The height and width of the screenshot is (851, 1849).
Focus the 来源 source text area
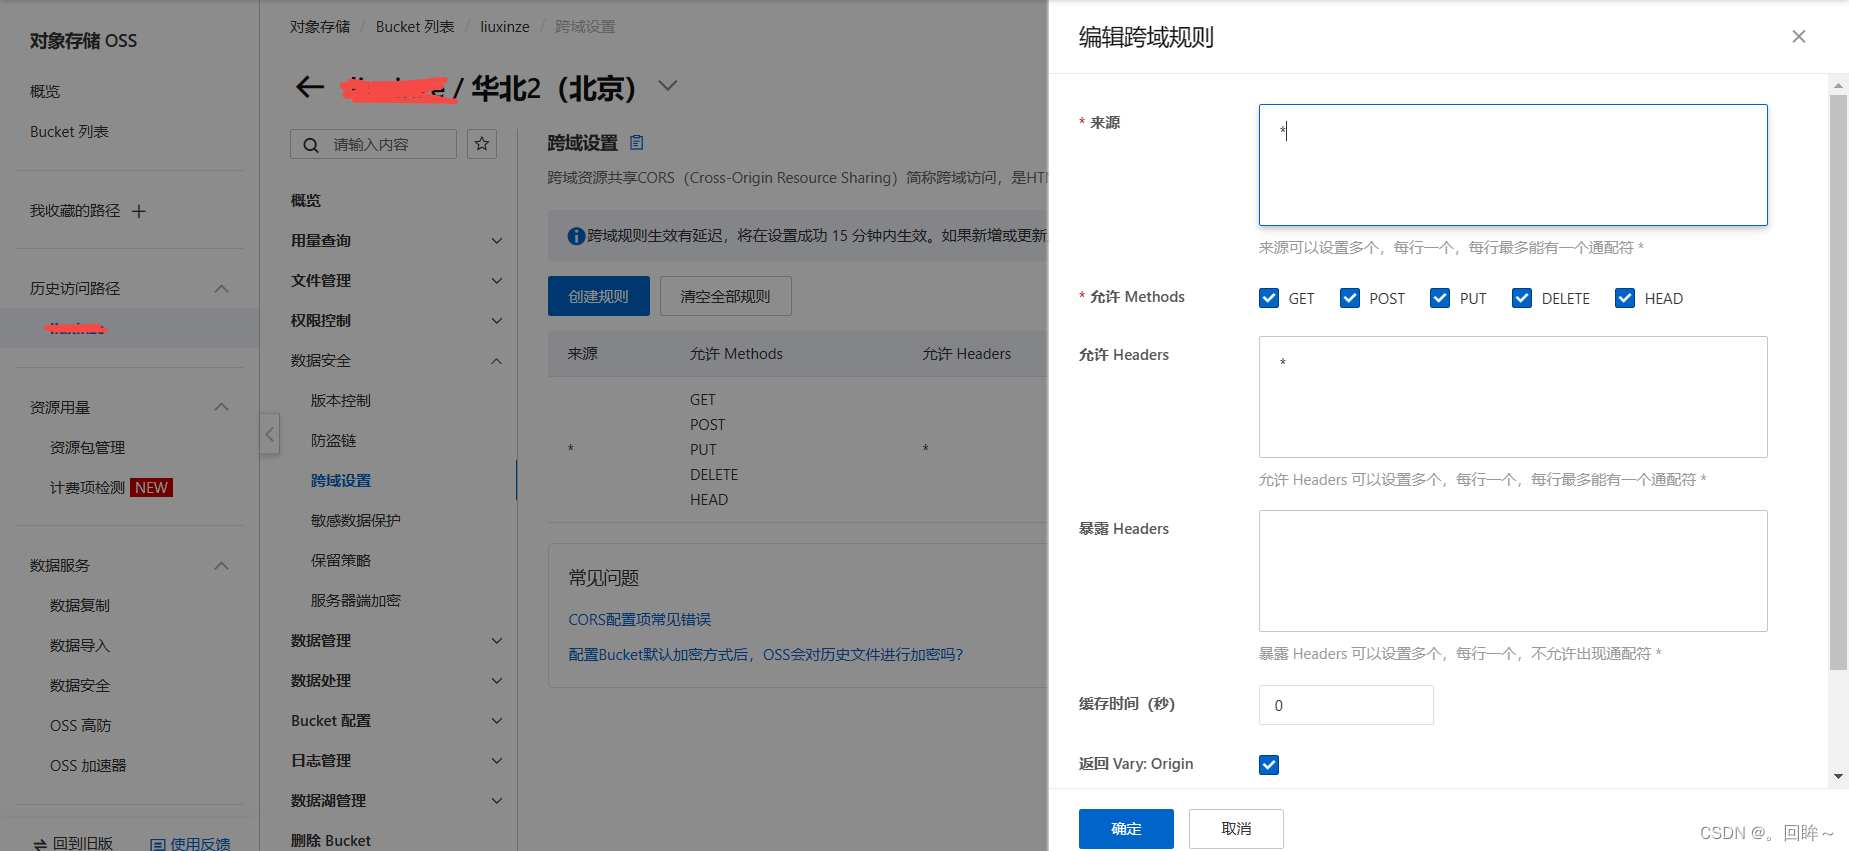(1513, 165)
